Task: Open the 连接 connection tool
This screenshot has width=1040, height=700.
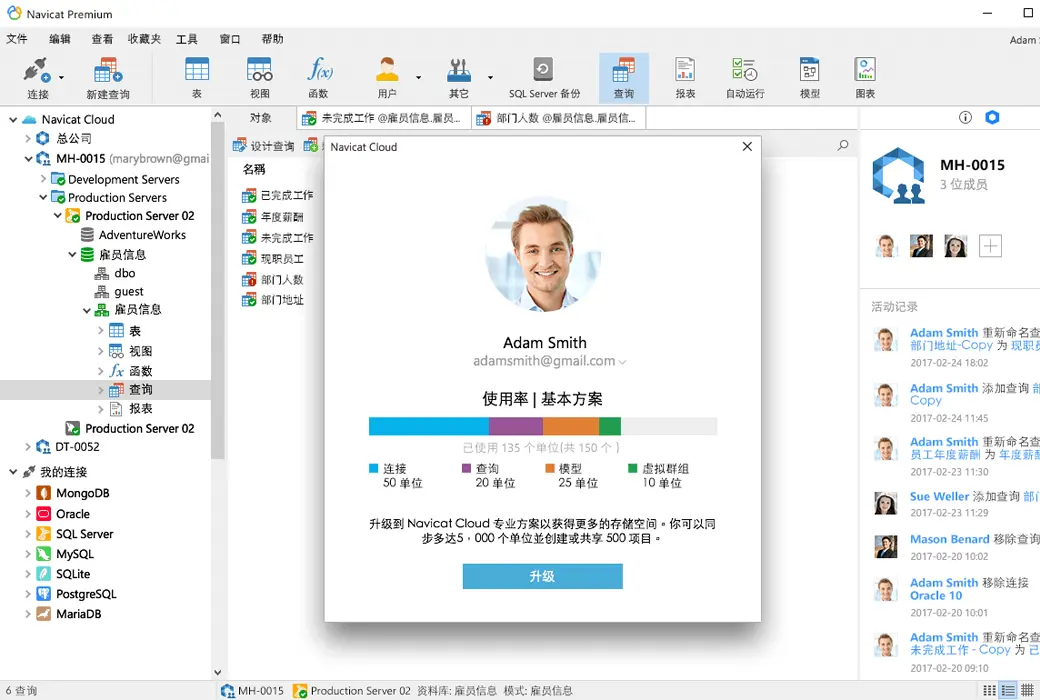Action: (x=37, y=78)
